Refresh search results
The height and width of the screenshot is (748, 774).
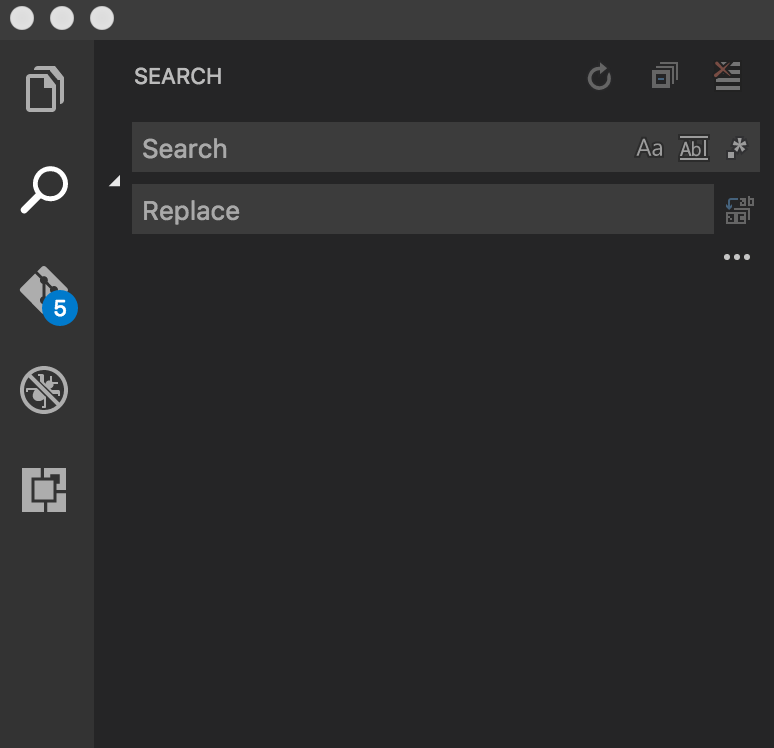599,77
